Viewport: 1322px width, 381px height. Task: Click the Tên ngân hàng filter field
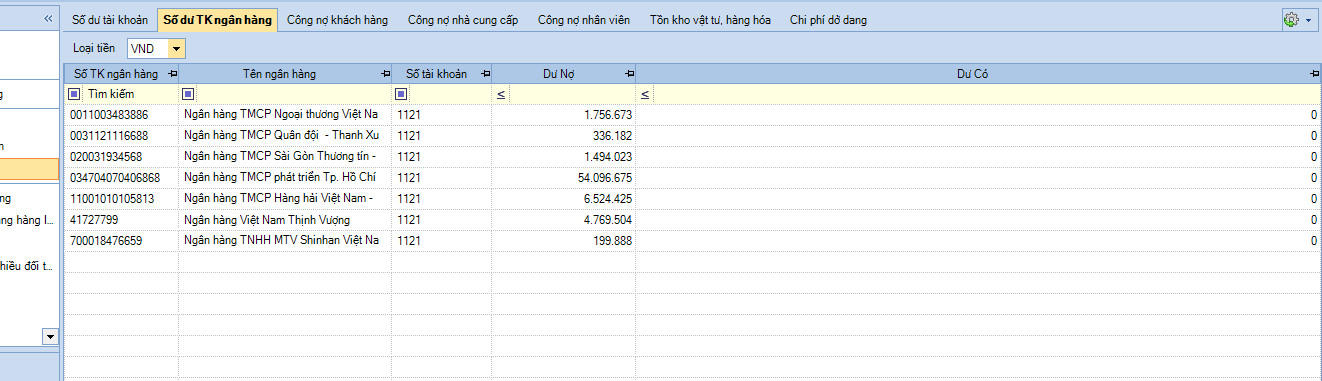(x=293, y=94)
